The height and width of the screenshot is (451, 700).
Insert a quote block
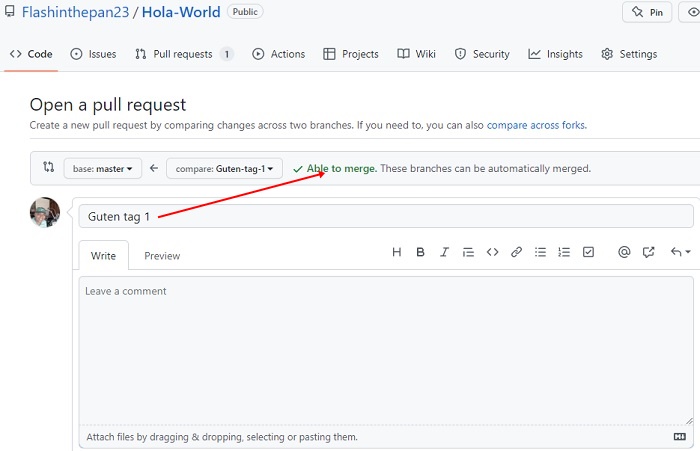tap(468, 252)
